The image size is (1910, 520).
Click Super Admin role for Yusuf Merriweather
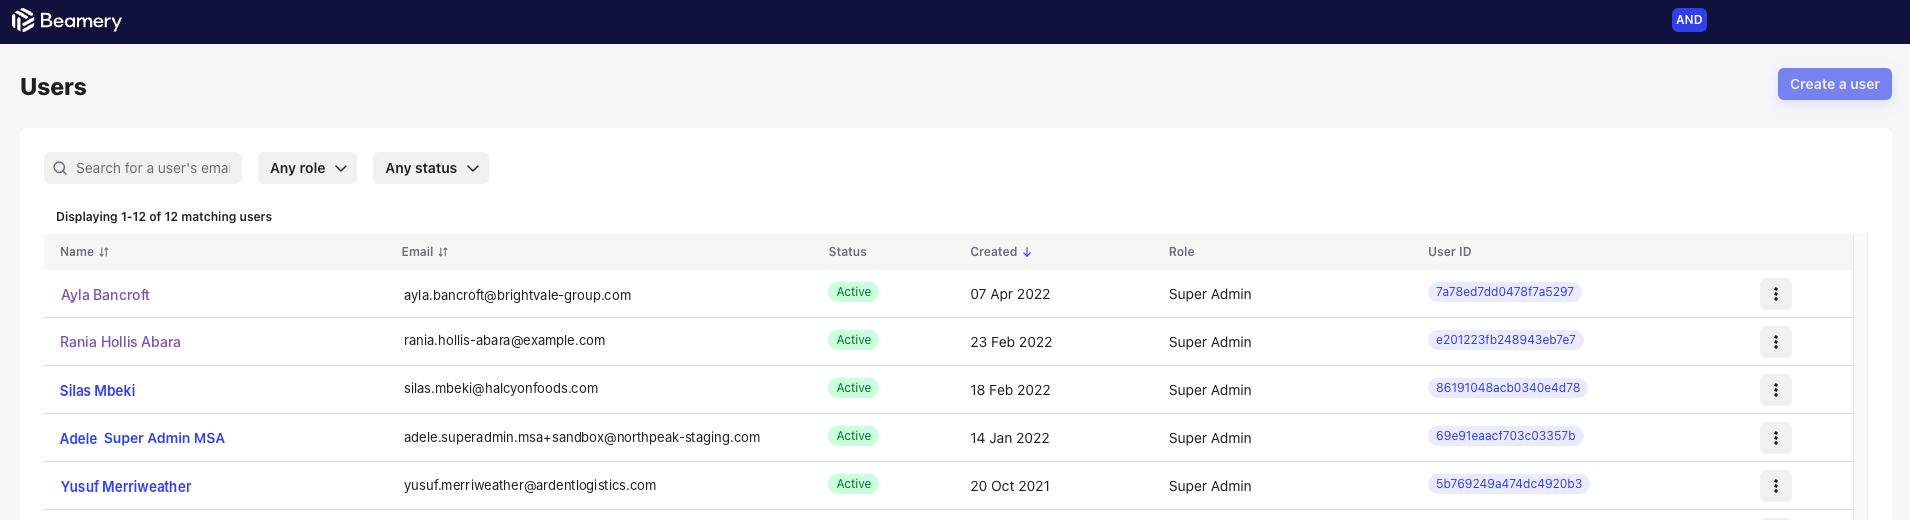(1210, 486)
